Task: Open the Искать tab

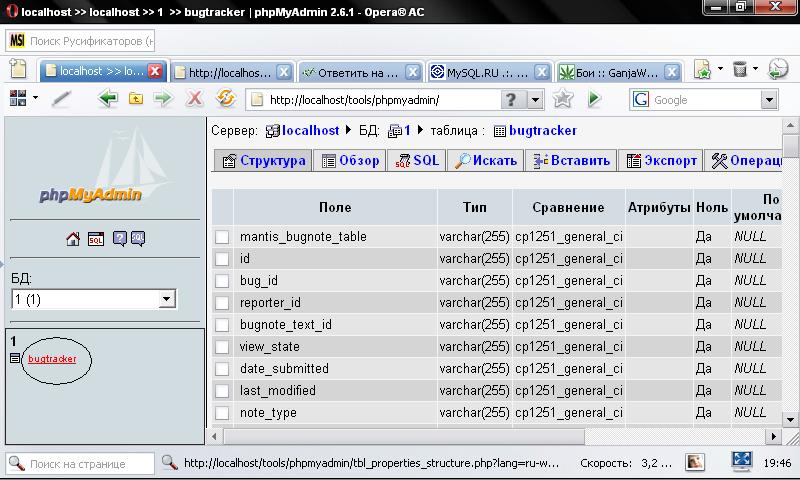Action: [x=485, y=161]
